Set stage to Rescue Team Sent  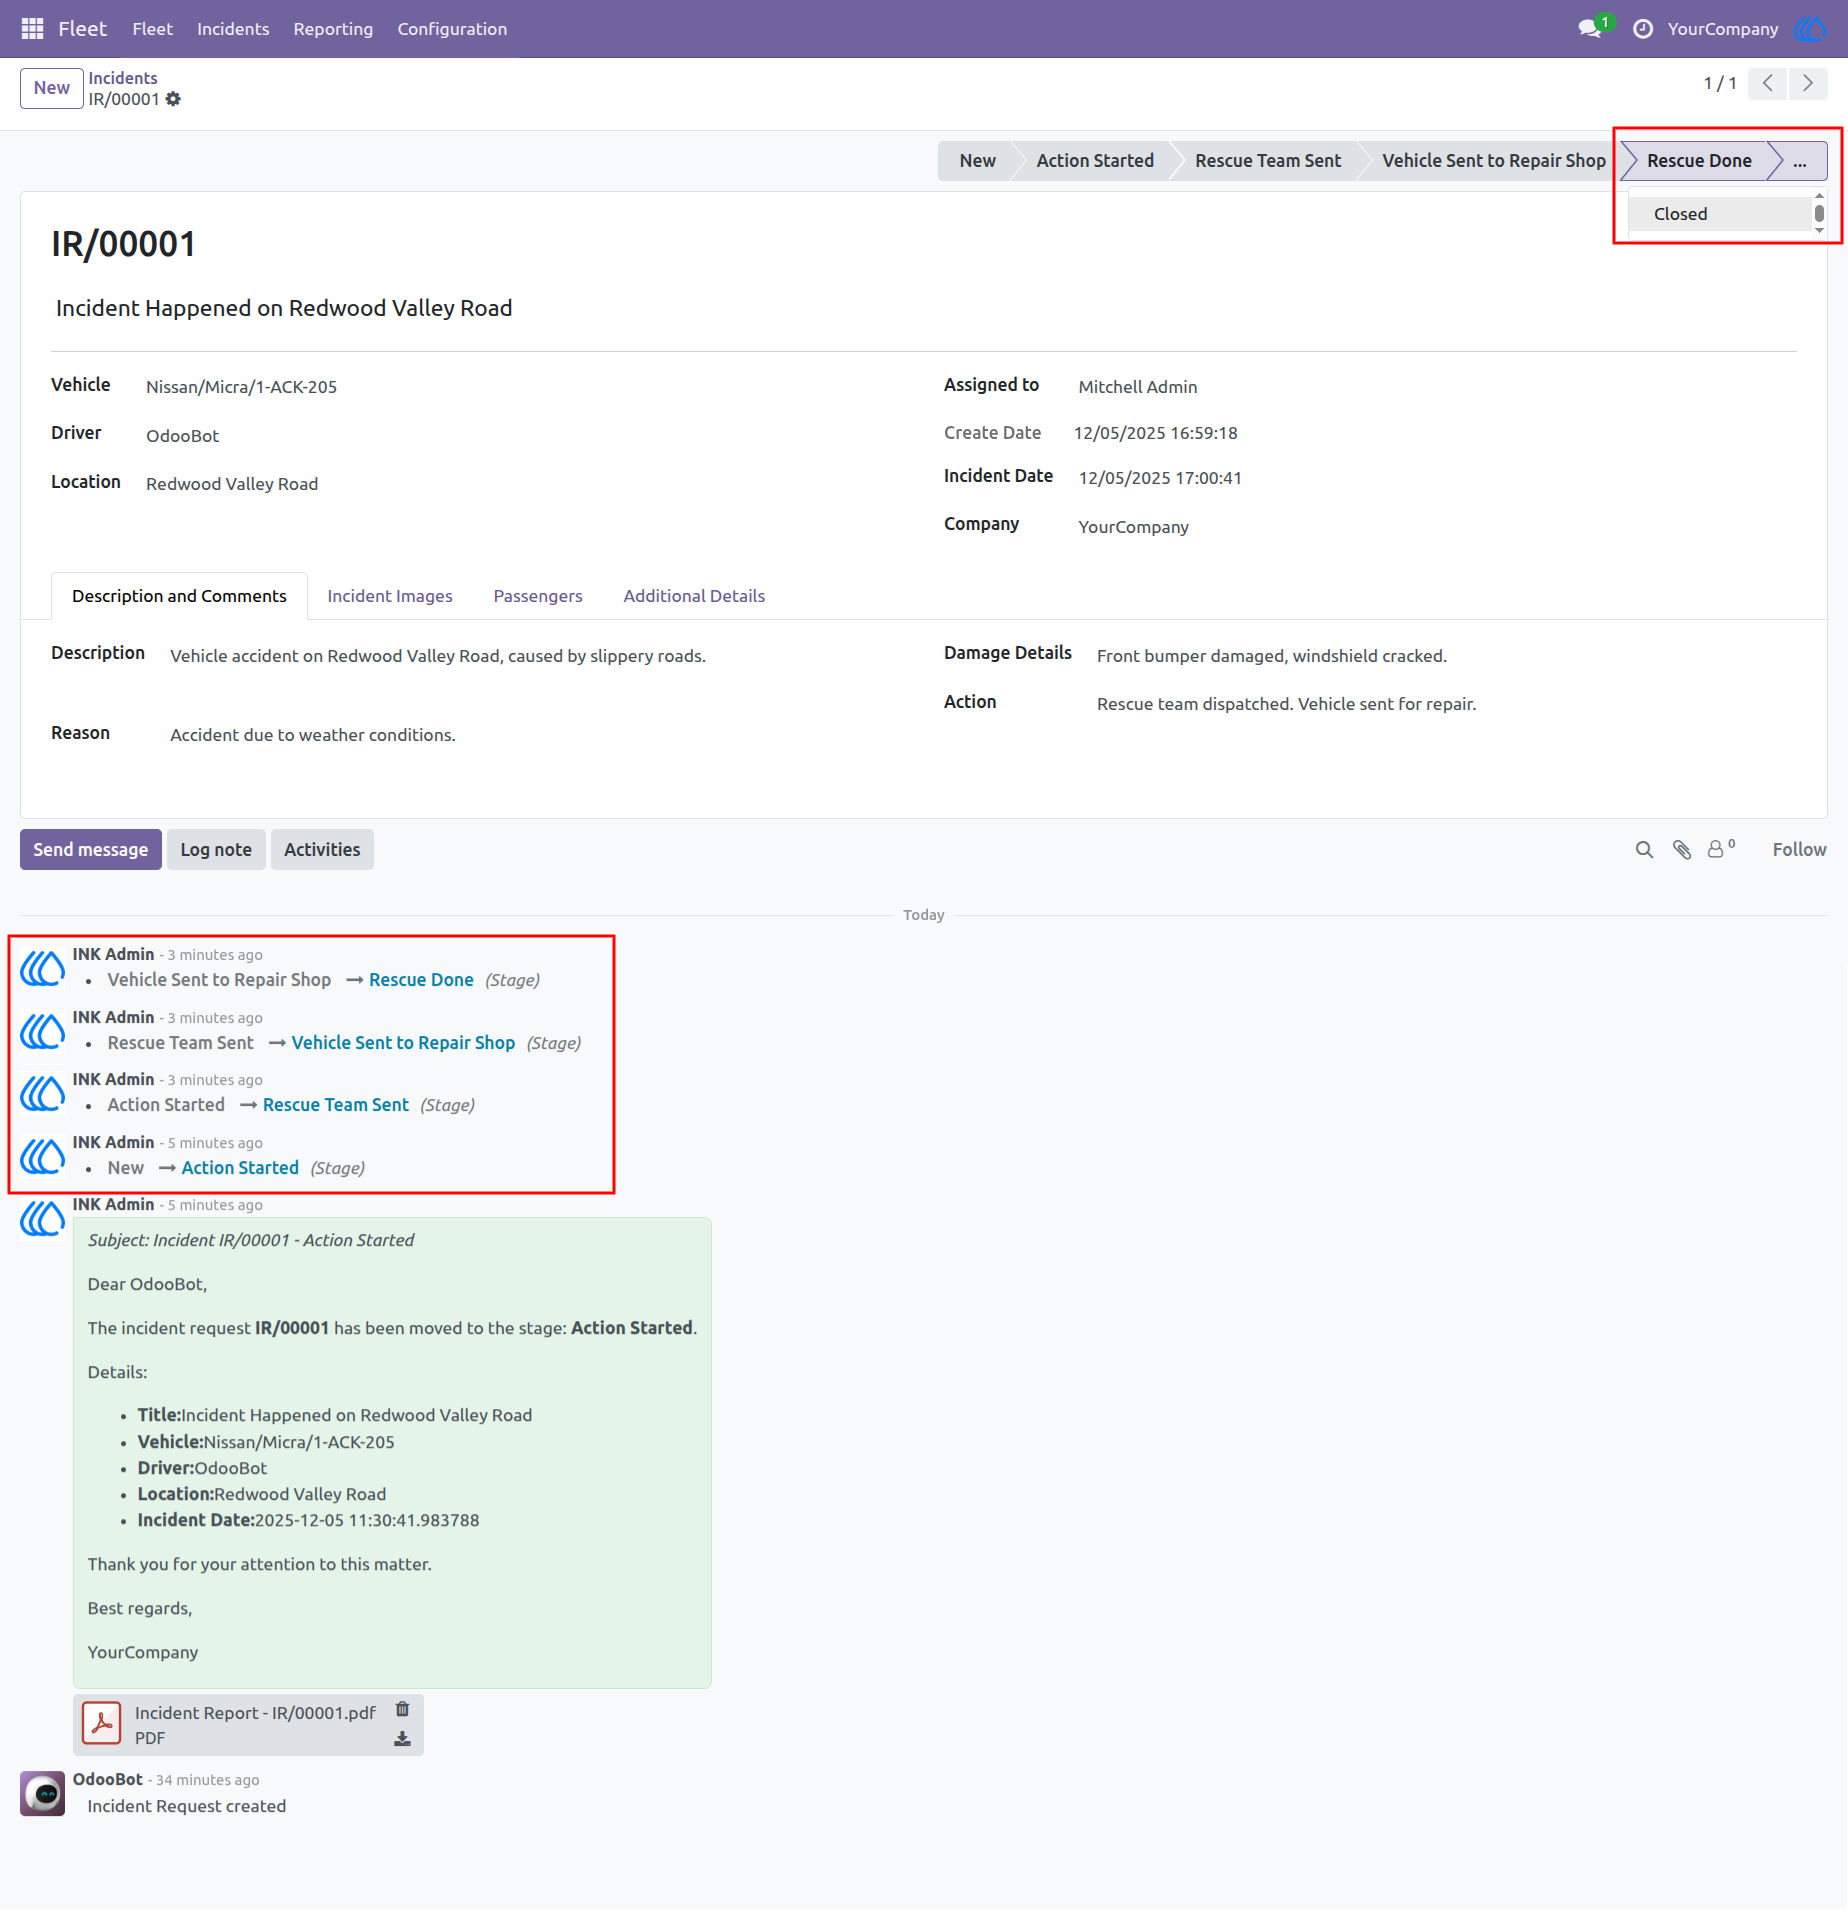pos(1267,161)
